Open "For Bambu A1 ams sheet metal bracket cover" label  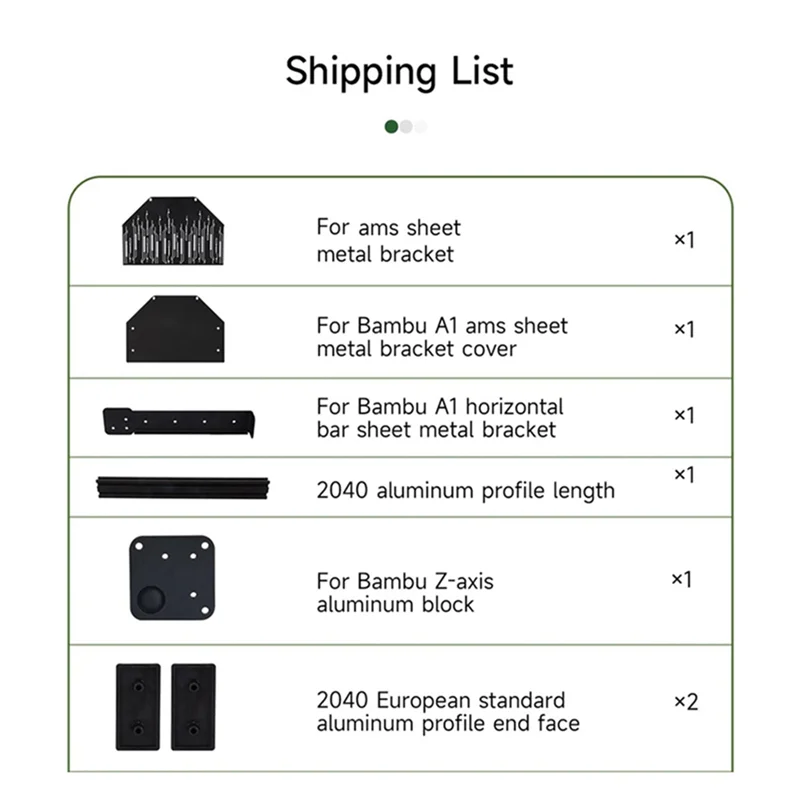coord(441,338)
